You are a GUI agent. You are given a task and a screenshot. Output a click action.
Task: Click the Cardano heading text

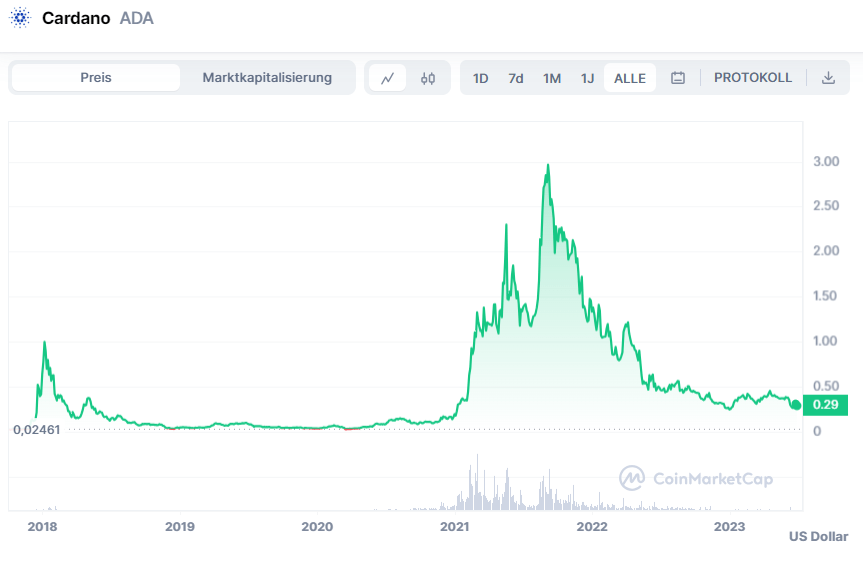point(76,18)
